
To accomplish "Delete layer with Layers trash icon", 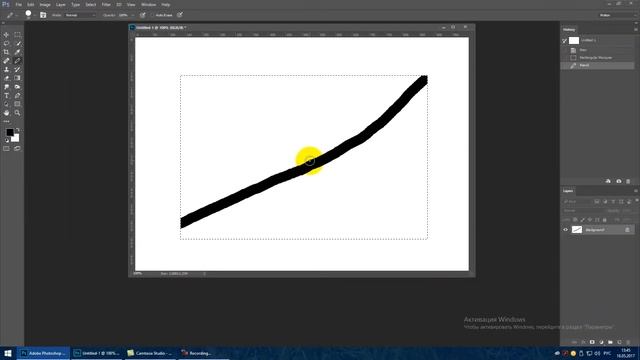I will (x=628, y=342).
